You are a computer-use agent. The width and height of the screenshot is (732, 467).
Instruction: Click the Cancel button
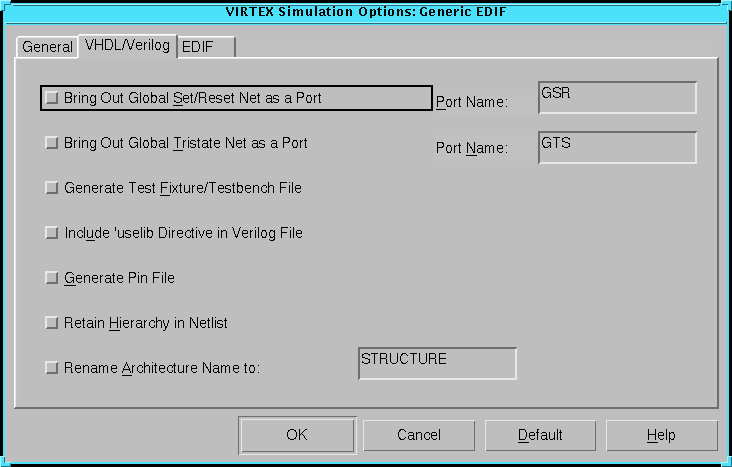coord(419,435)
